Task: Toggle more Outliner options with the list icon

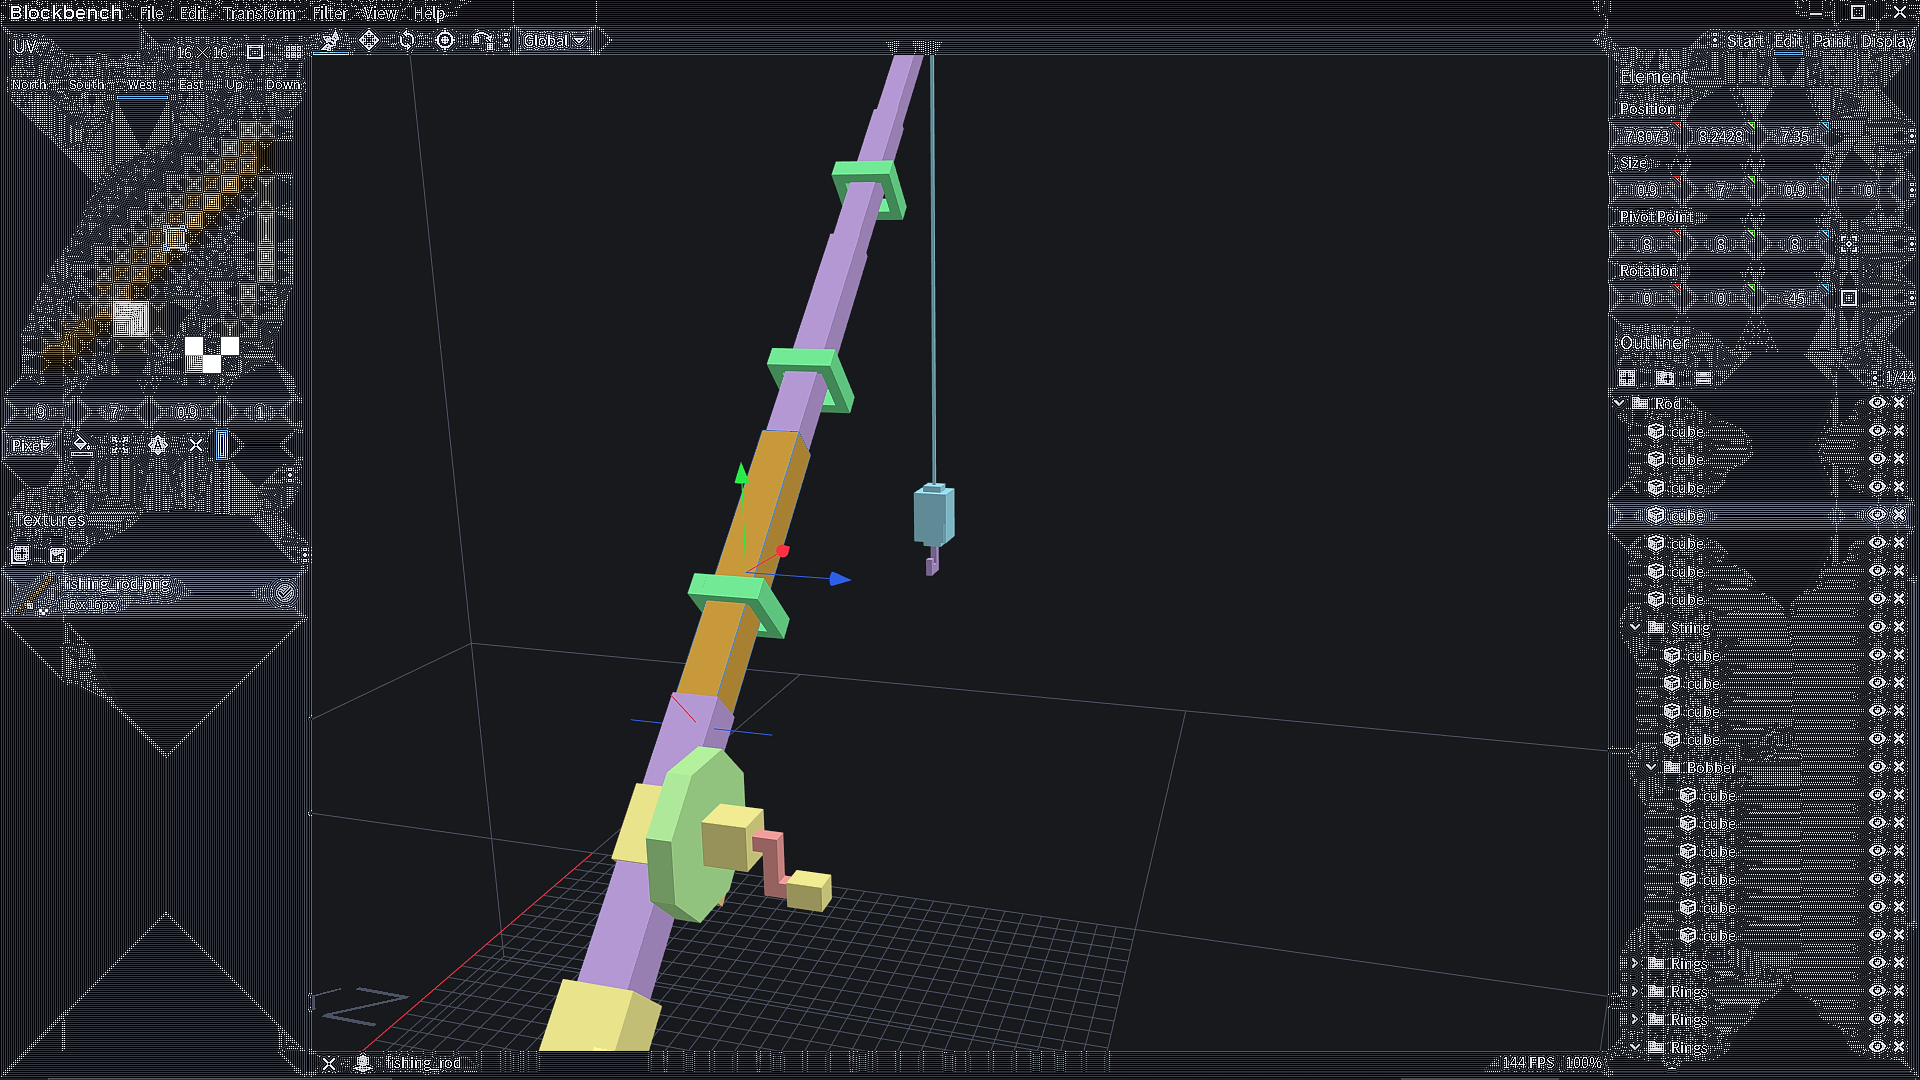Action: point(1702,379)
